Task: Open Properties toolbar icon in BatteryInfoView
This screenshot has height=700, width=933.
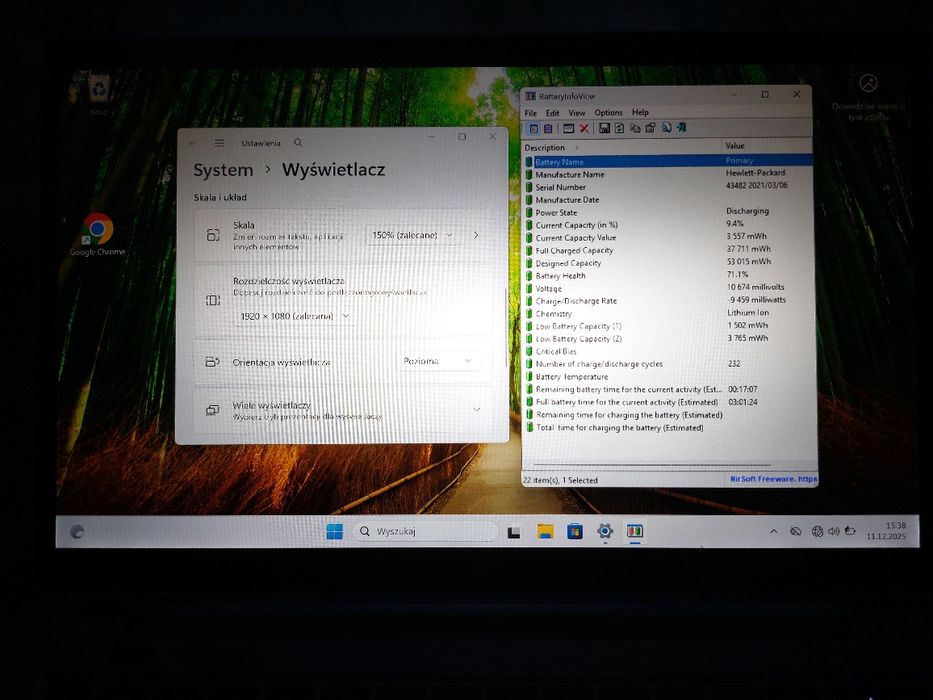Action: coord(650,128)
